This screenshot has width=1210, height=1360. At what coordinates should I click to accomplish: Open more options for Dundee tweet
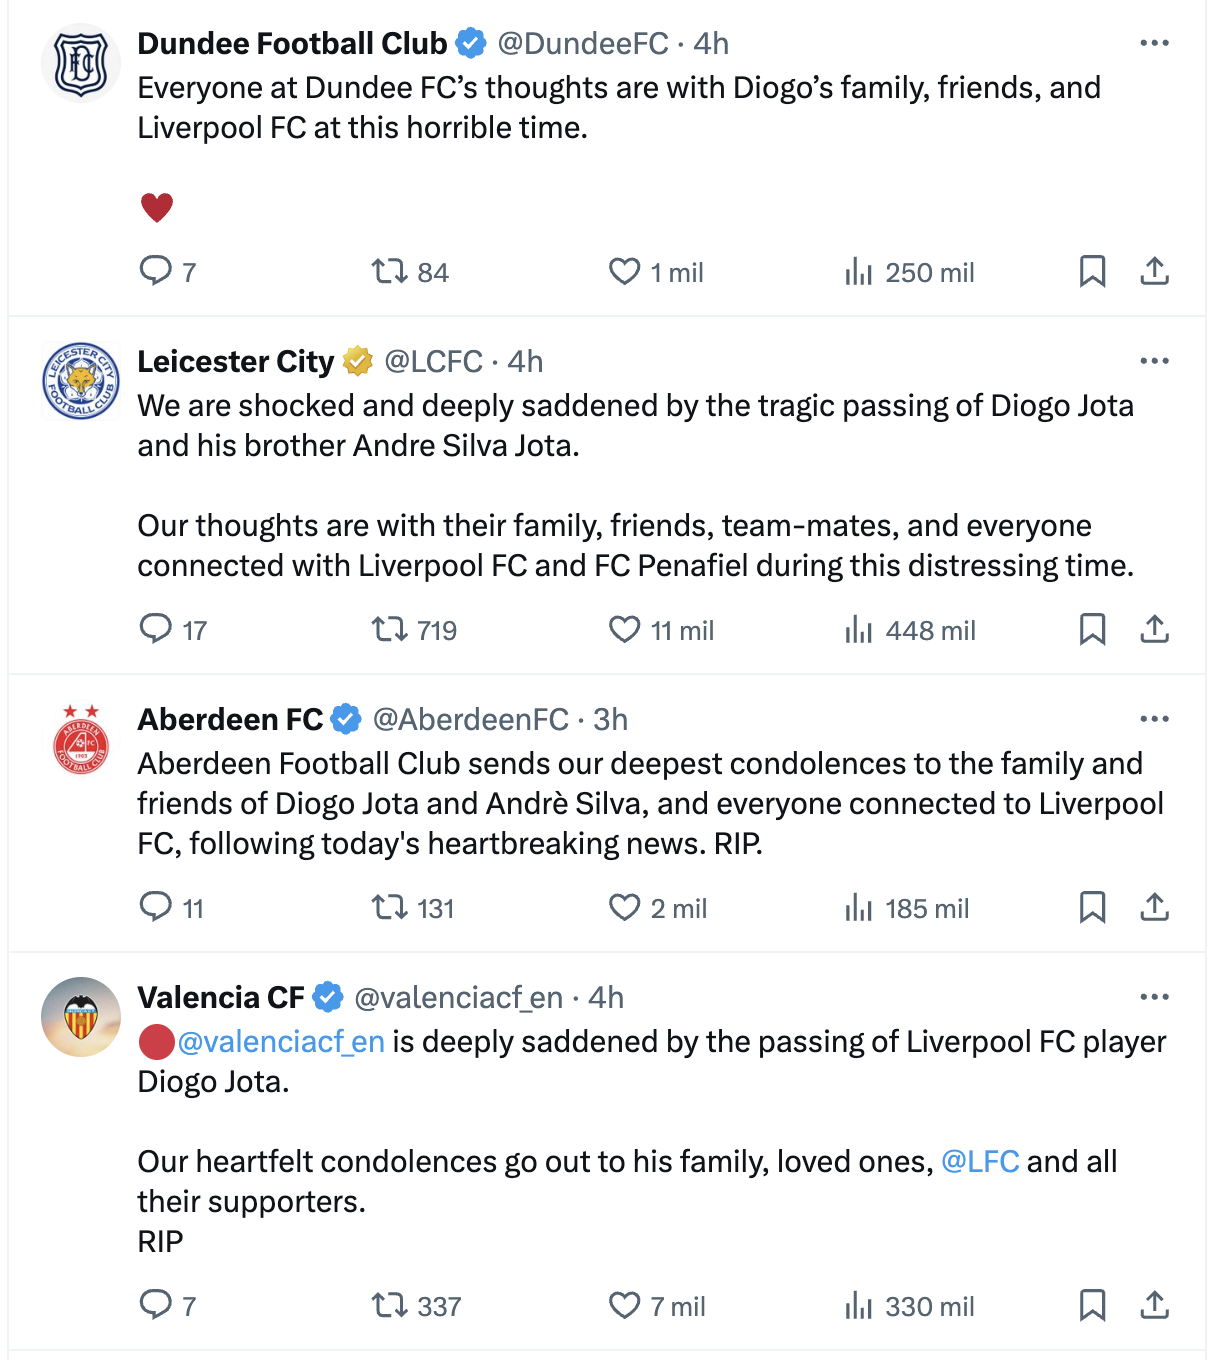coord(1154,43)
